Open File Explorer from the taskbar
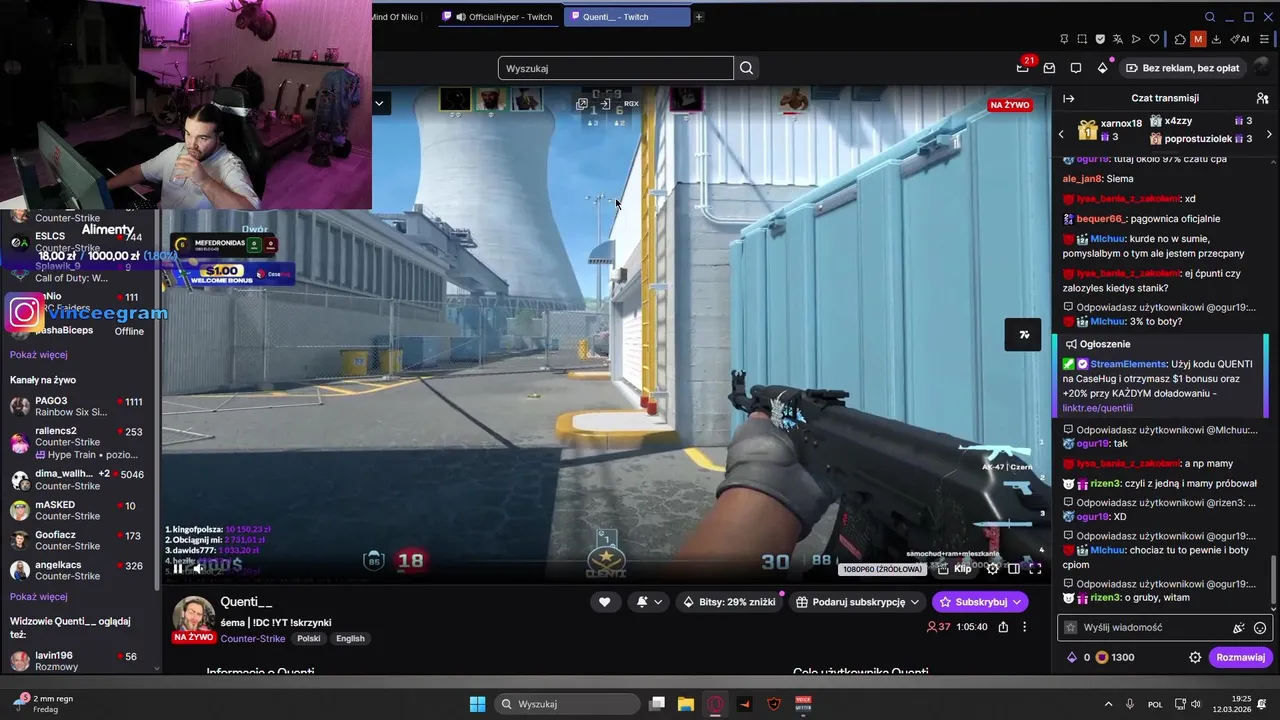1280x720 pixels. (686, 704)
